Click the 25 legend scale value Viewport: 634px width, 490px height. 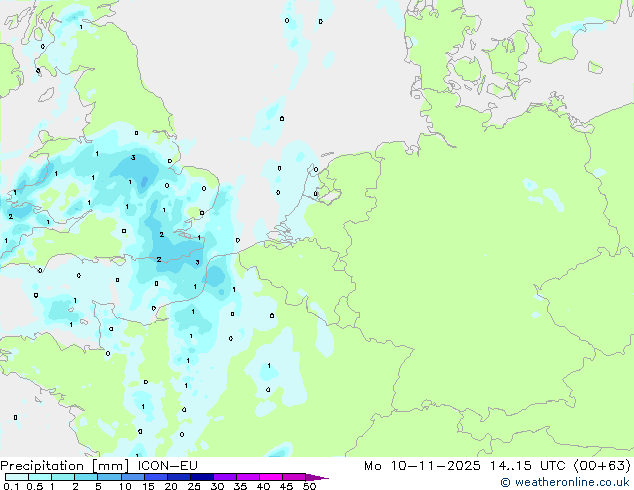click(x=194, y=486)
